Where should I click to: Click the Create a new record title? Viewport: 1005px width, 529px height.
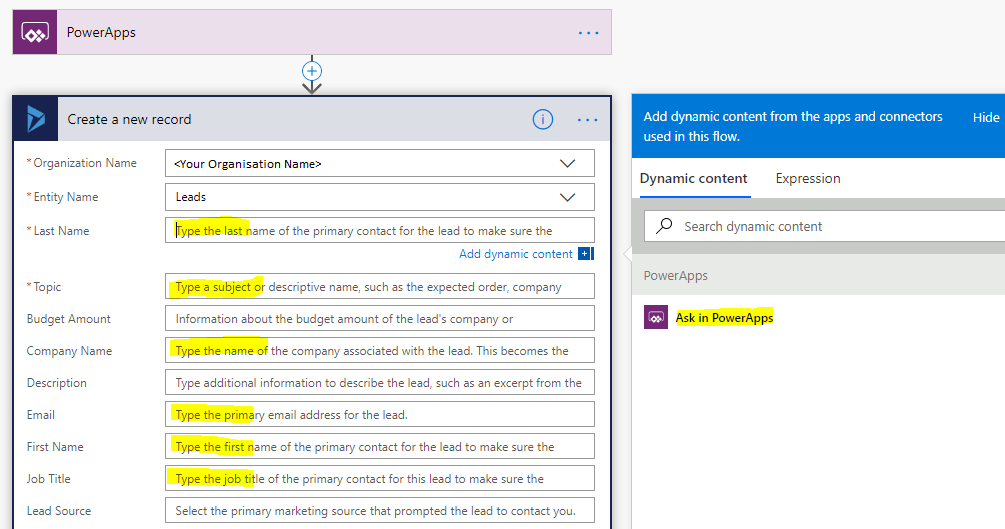pyautogui.click(x=129, y=119)
